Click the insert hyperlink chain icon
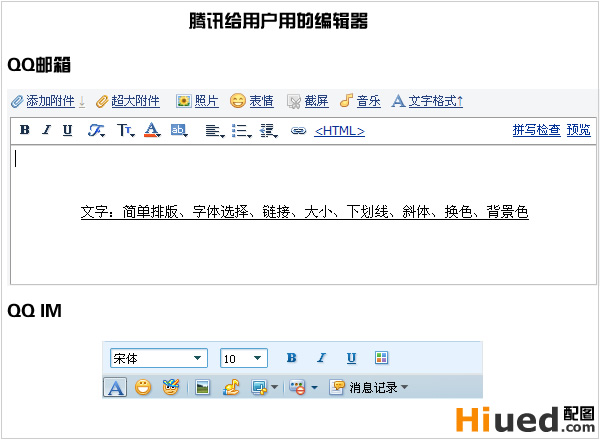Screen dimensions: 600x440 pos(298,131)
